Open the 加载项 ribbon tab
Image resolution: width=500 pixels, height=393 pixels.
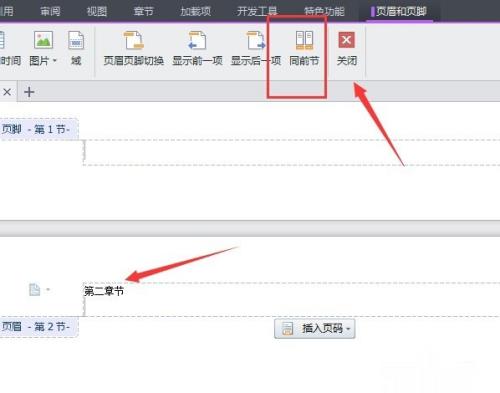[195, 11]
